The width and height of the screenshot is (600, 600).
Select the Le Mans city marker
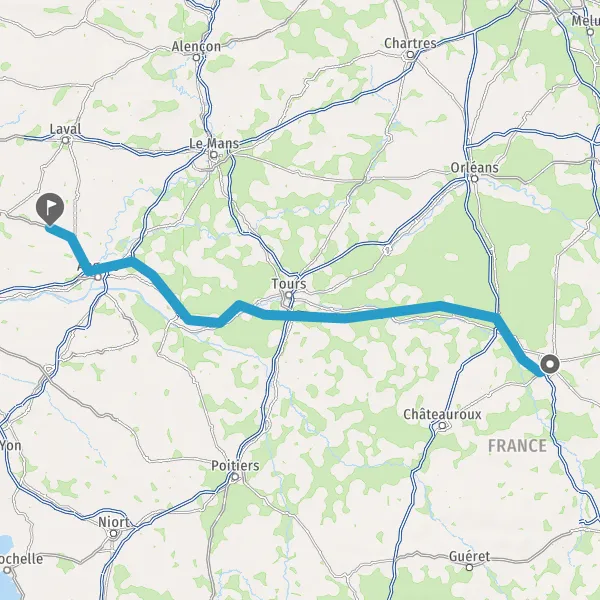tap(214, 155)
